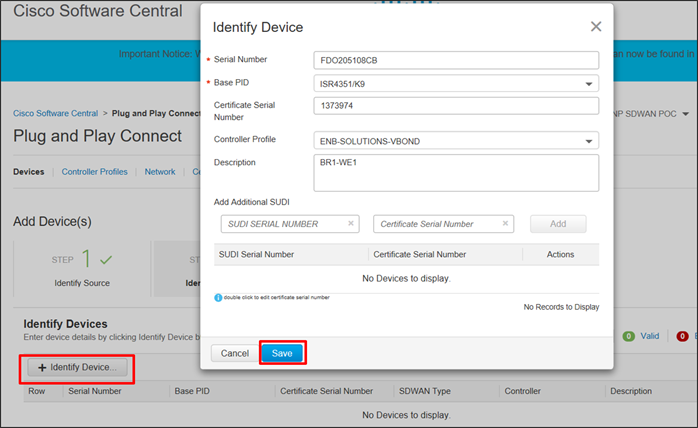Screen dimensions: 698x428
Task: Click the green Valid count badge
Action: click(x=629, y=336)
